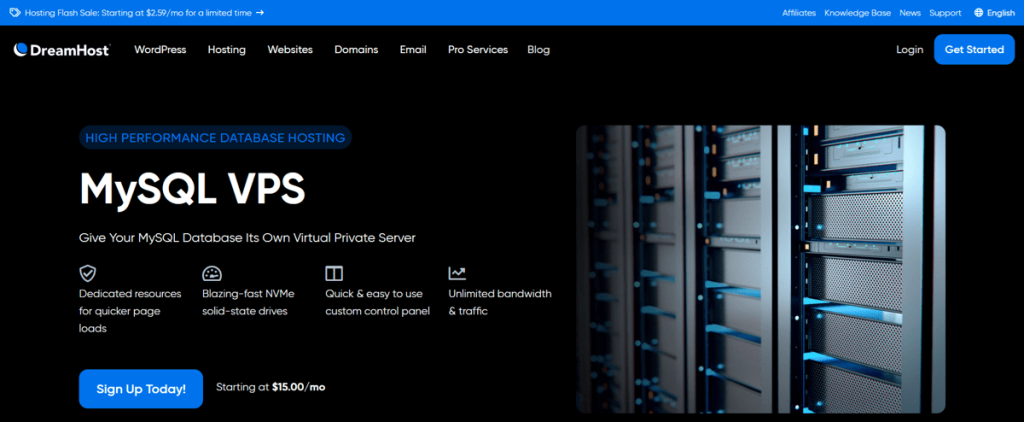Click the Give Your MySQL Database subtitle

click(x=247, y=238)
